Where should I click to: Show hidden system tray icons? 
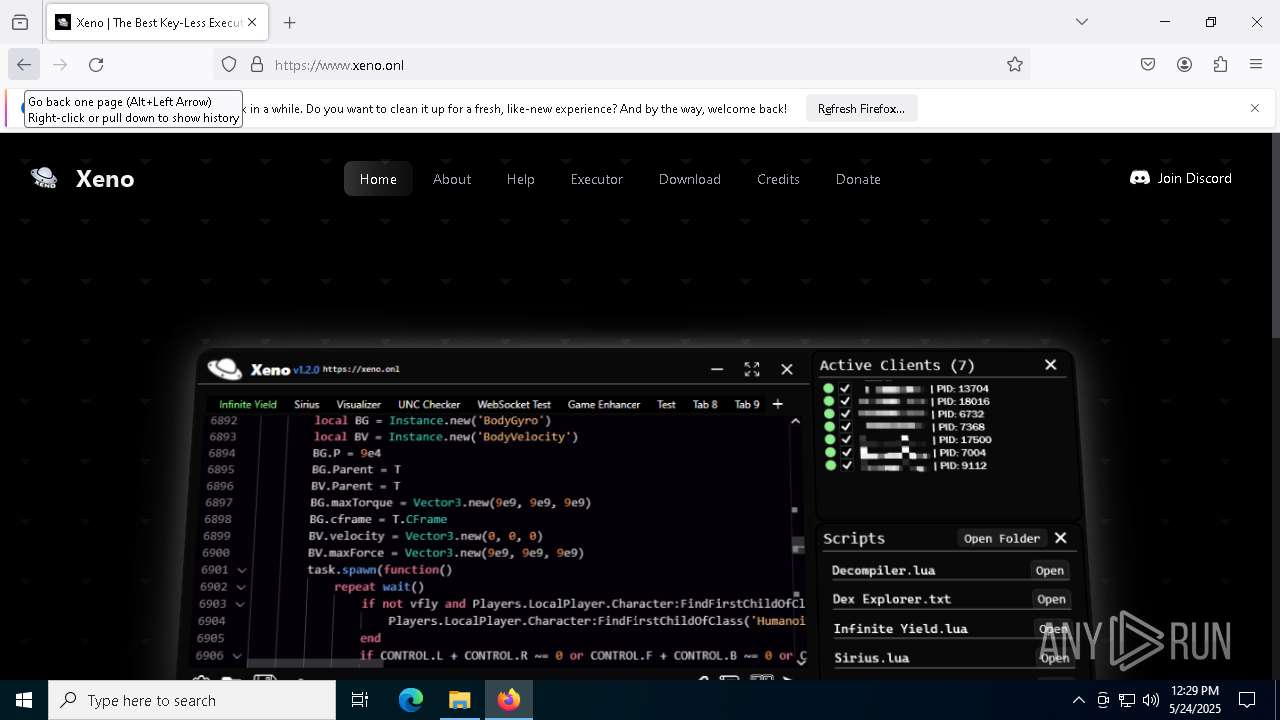click(1079, 700)
